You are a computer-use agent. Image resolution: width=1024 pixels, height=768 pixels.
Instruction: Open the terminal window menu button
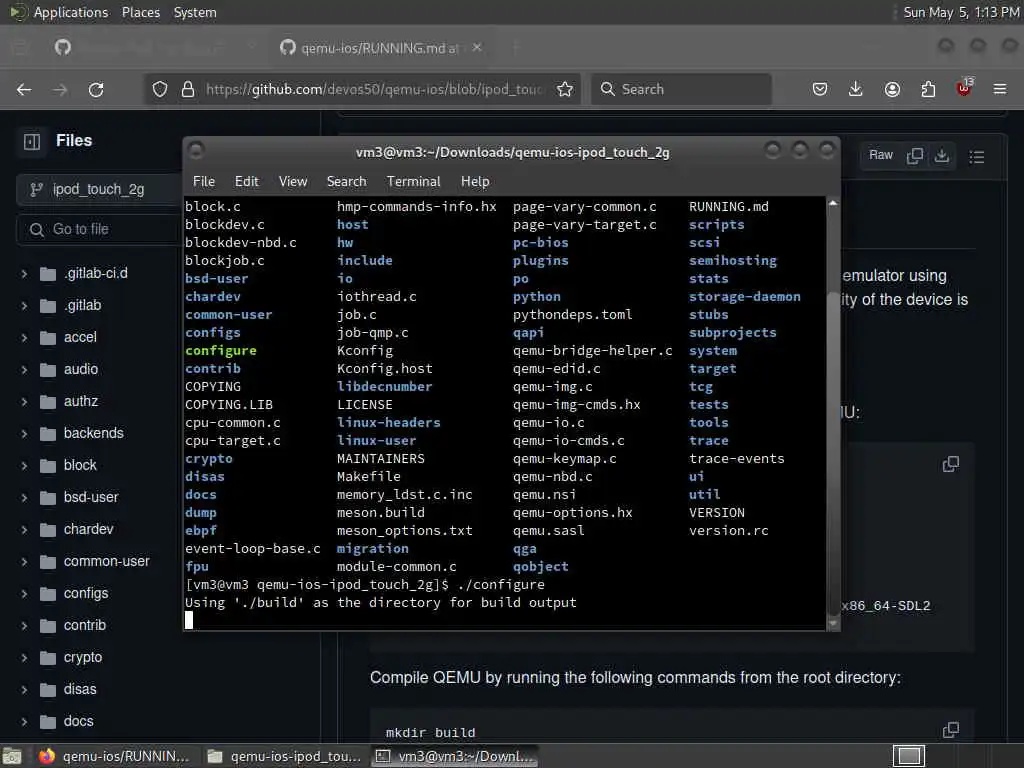tap(196, 151)
